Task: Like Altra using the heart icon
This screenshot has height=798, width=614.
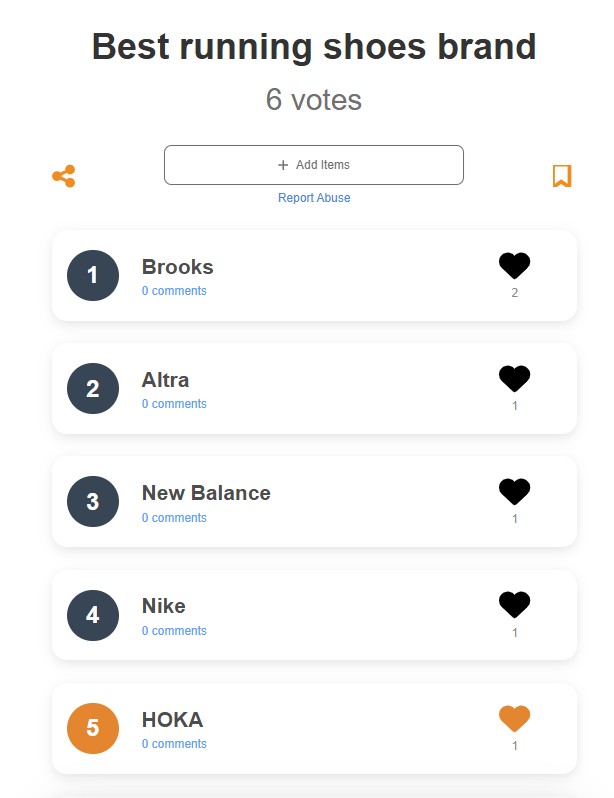Action: click(514, 378)
